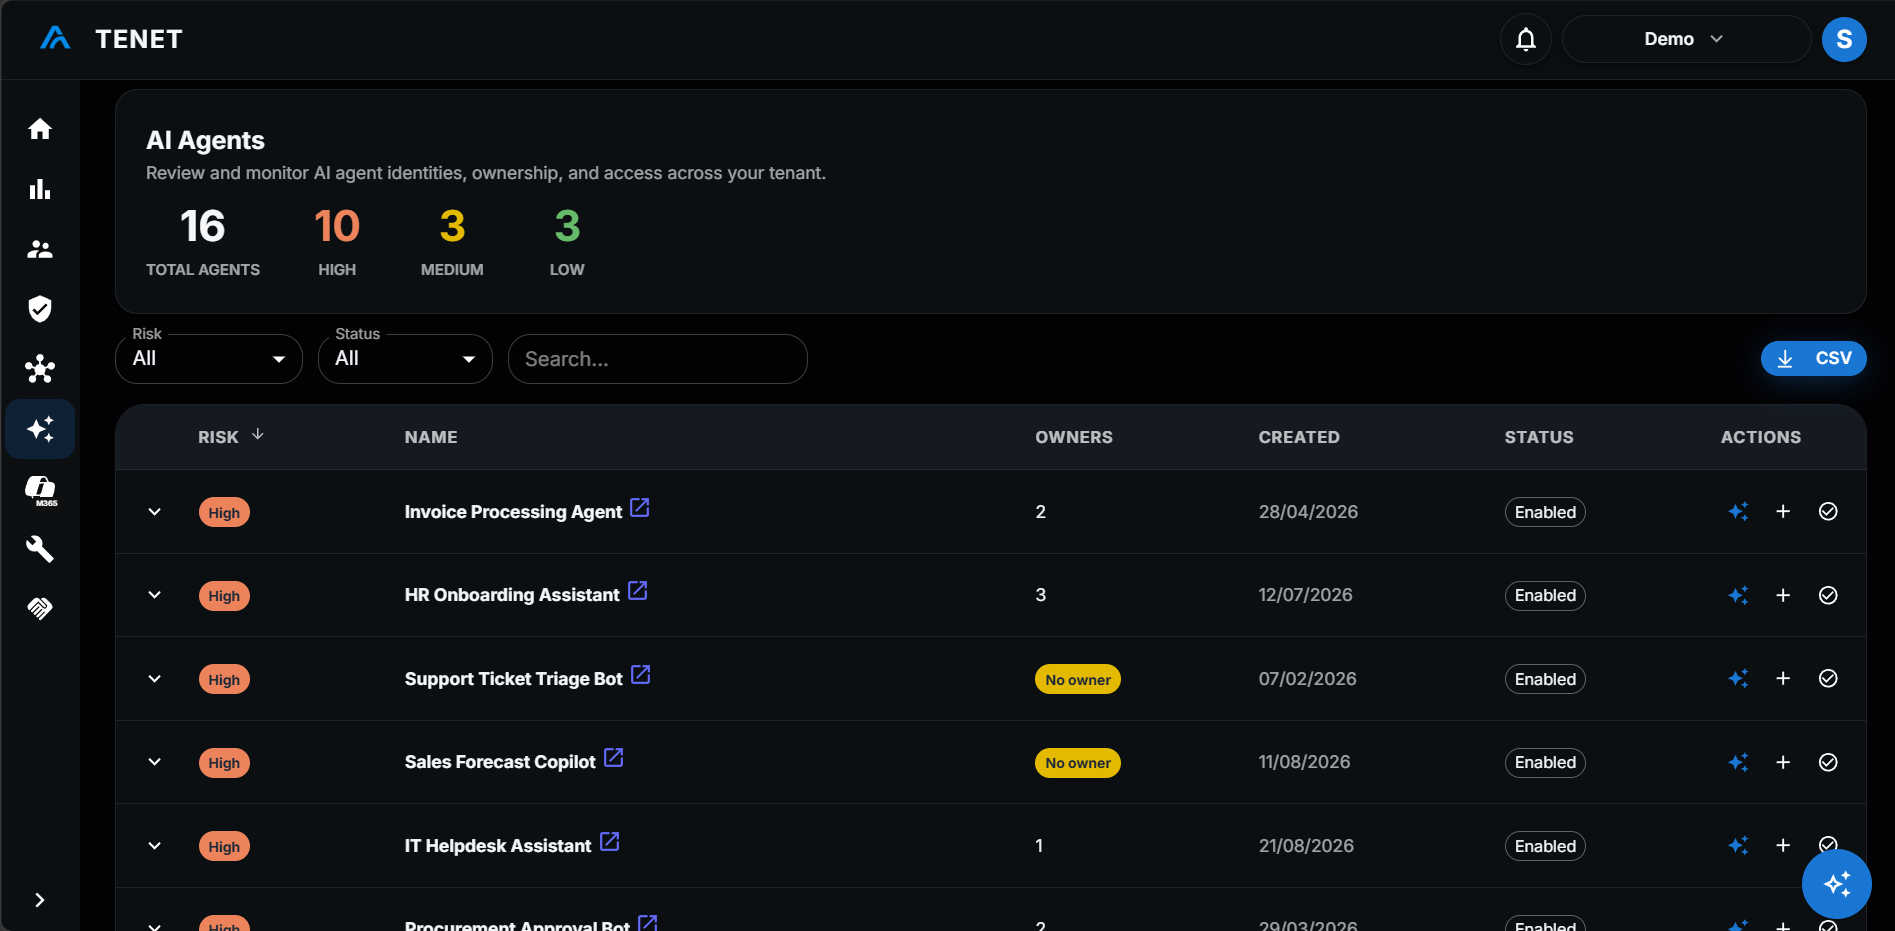Click the 3 MEDIUM agents count
Screen dimensions: 1895x931
pyautogui.click(x=452, y=242)
